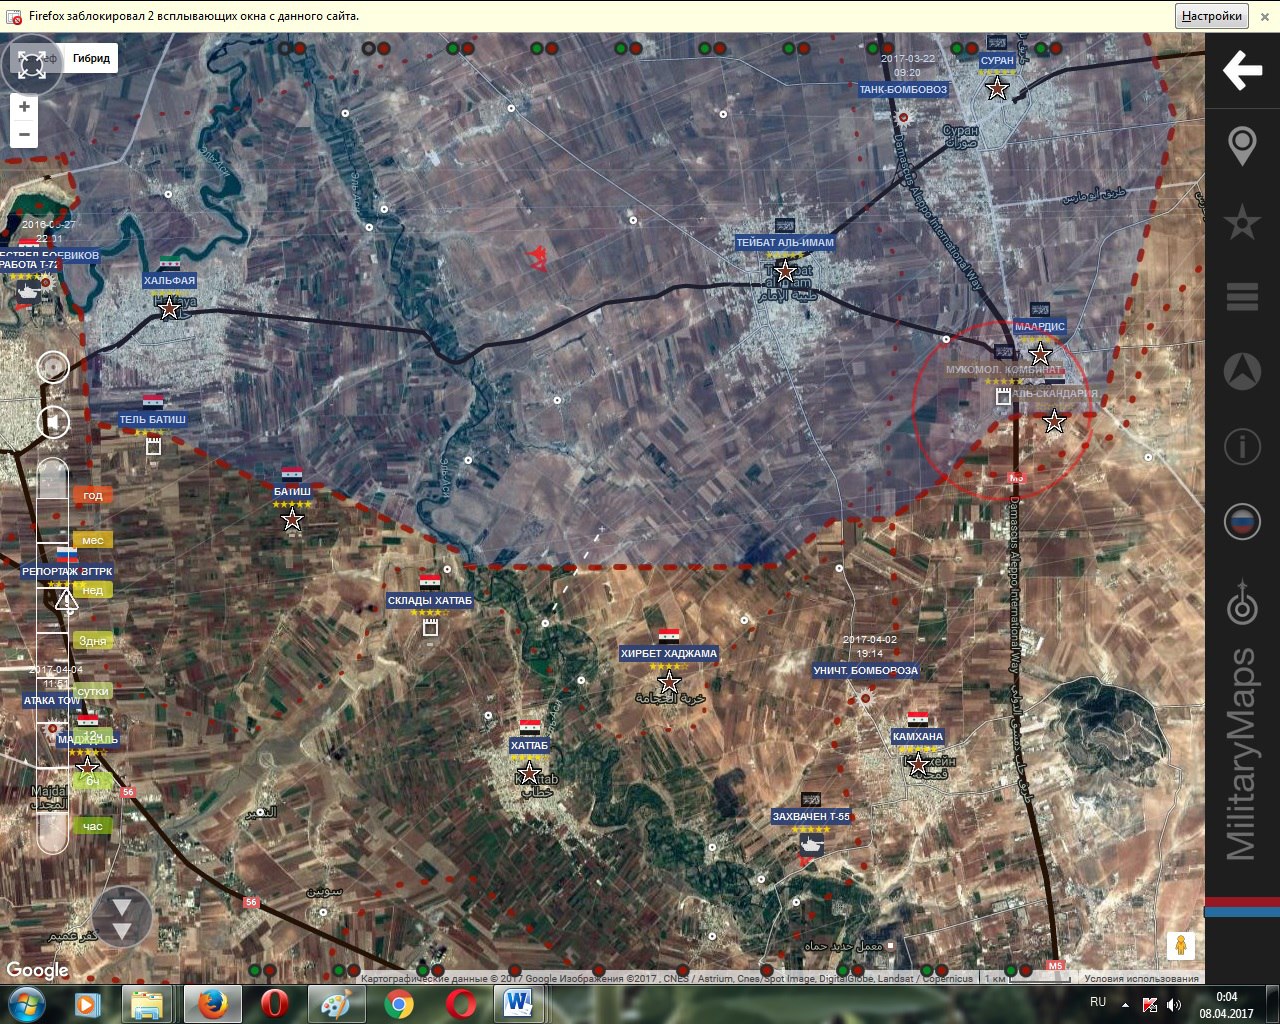Open the star favorites icon in sidebar
Screen dimensions: 1280x1024
[1242, 221]
